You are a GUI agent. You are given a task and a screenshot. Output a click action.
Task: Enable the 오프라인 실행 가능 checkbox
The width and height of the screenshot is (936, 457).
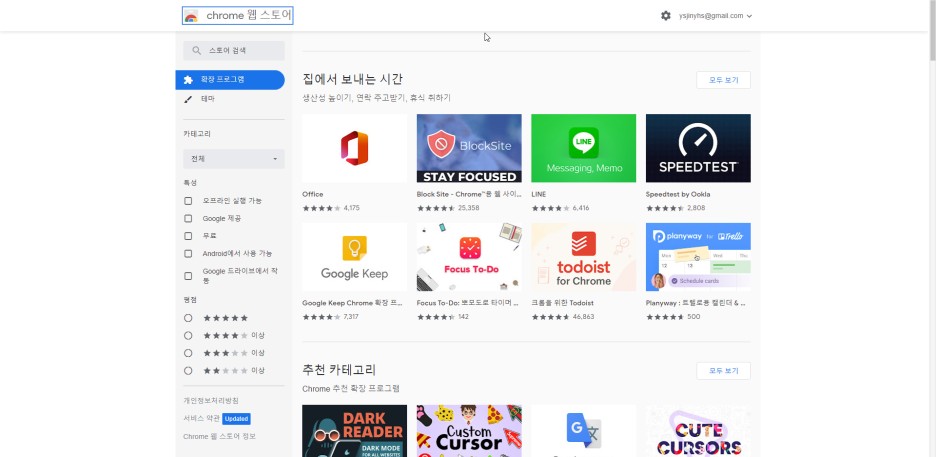188,201
